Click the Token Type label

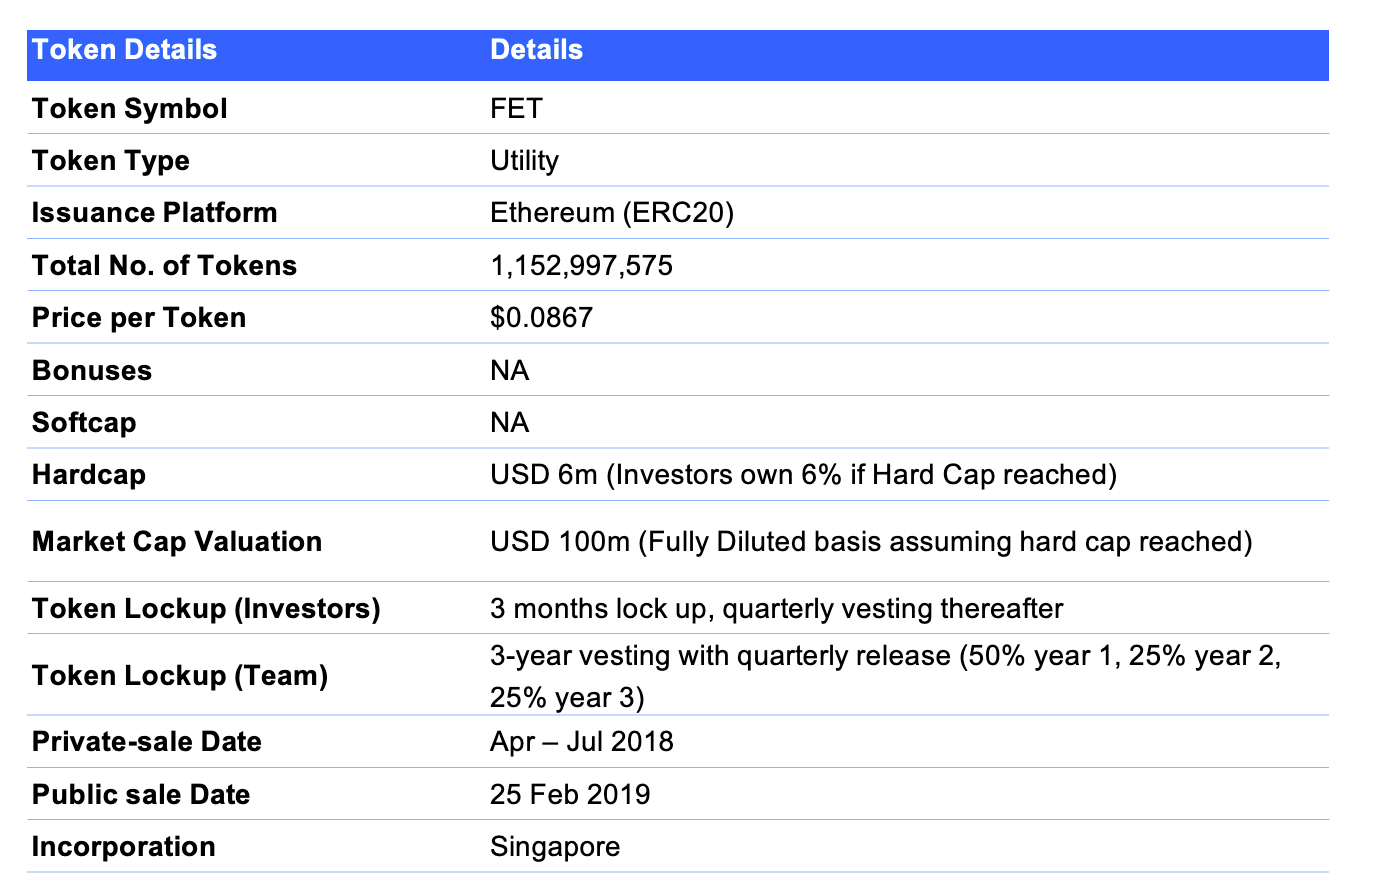click(112, 160)
